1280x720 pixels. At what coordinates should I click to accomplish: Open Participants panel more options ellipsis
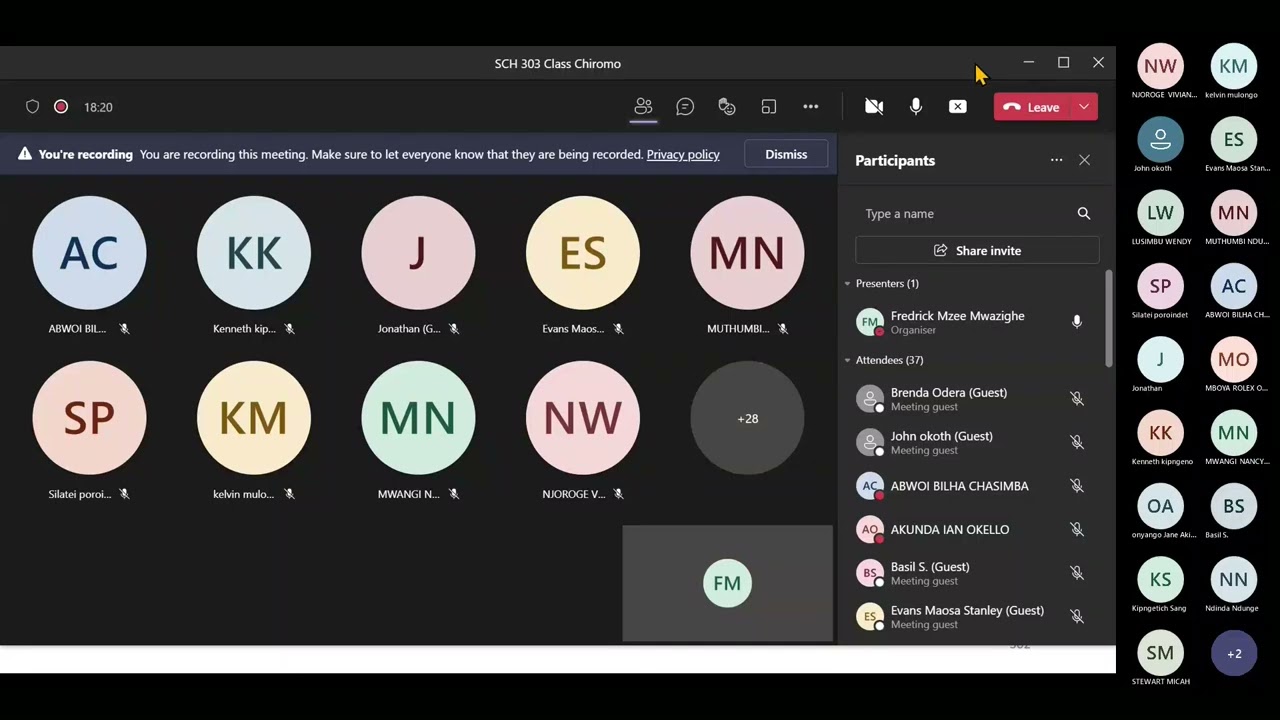[x=1056, y=160]
